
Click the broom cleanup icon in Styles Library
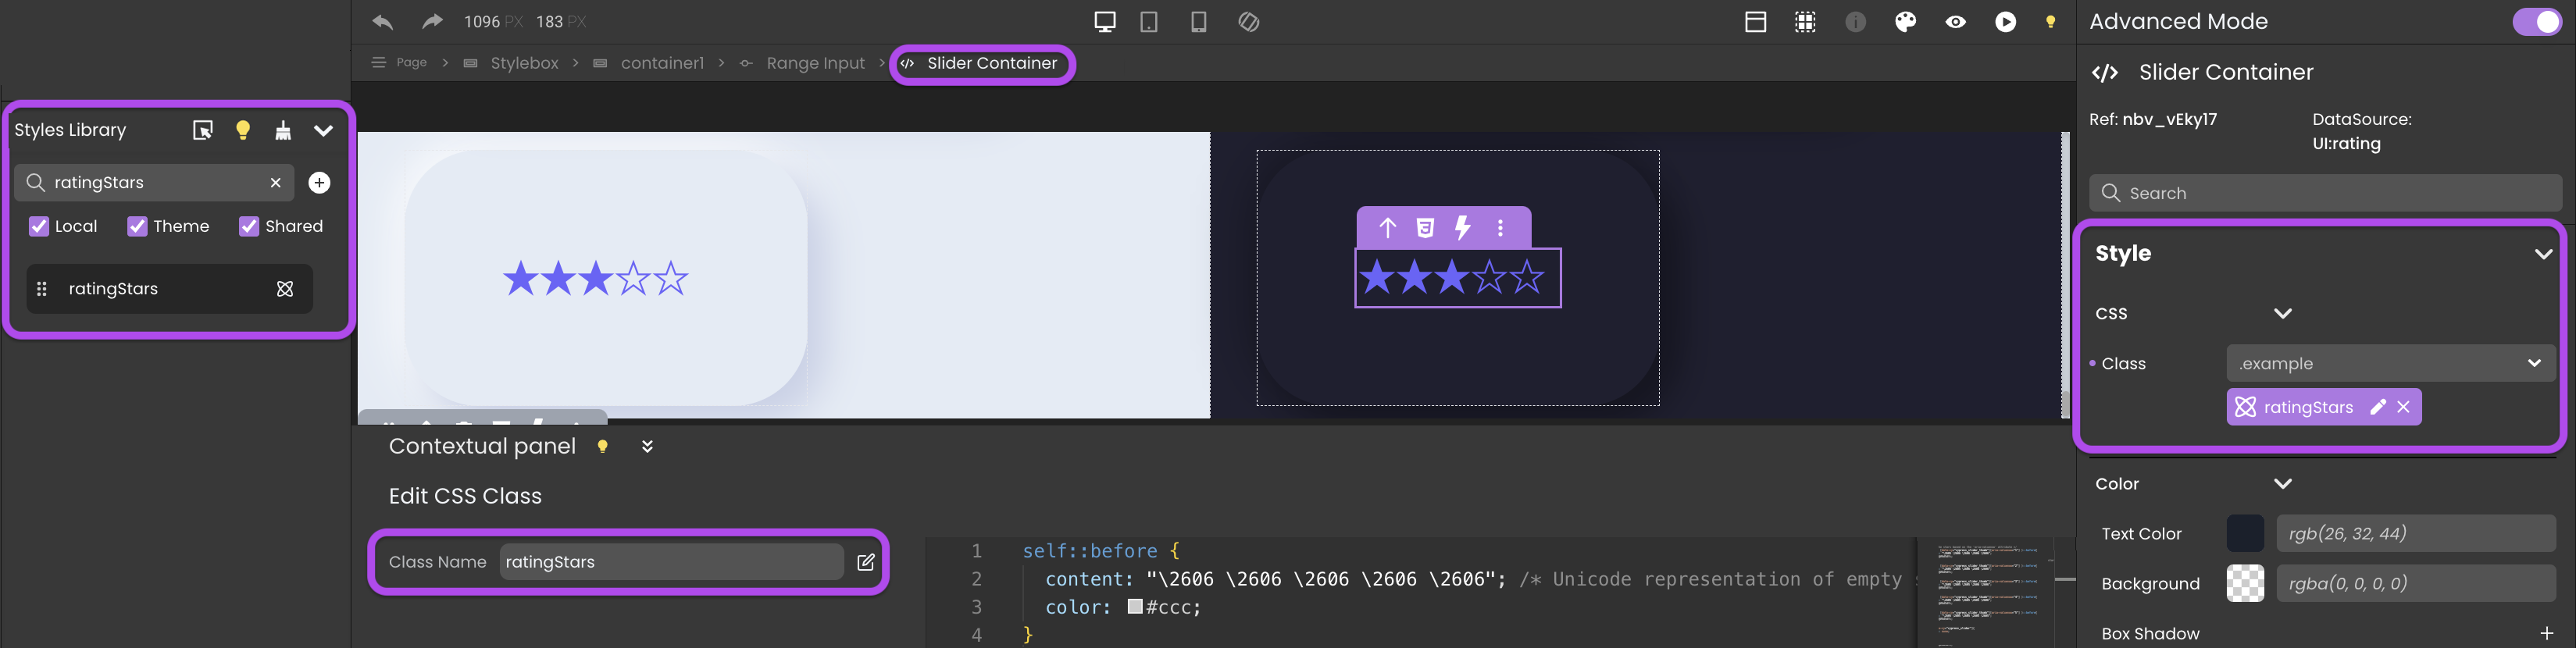click(283, 130)
